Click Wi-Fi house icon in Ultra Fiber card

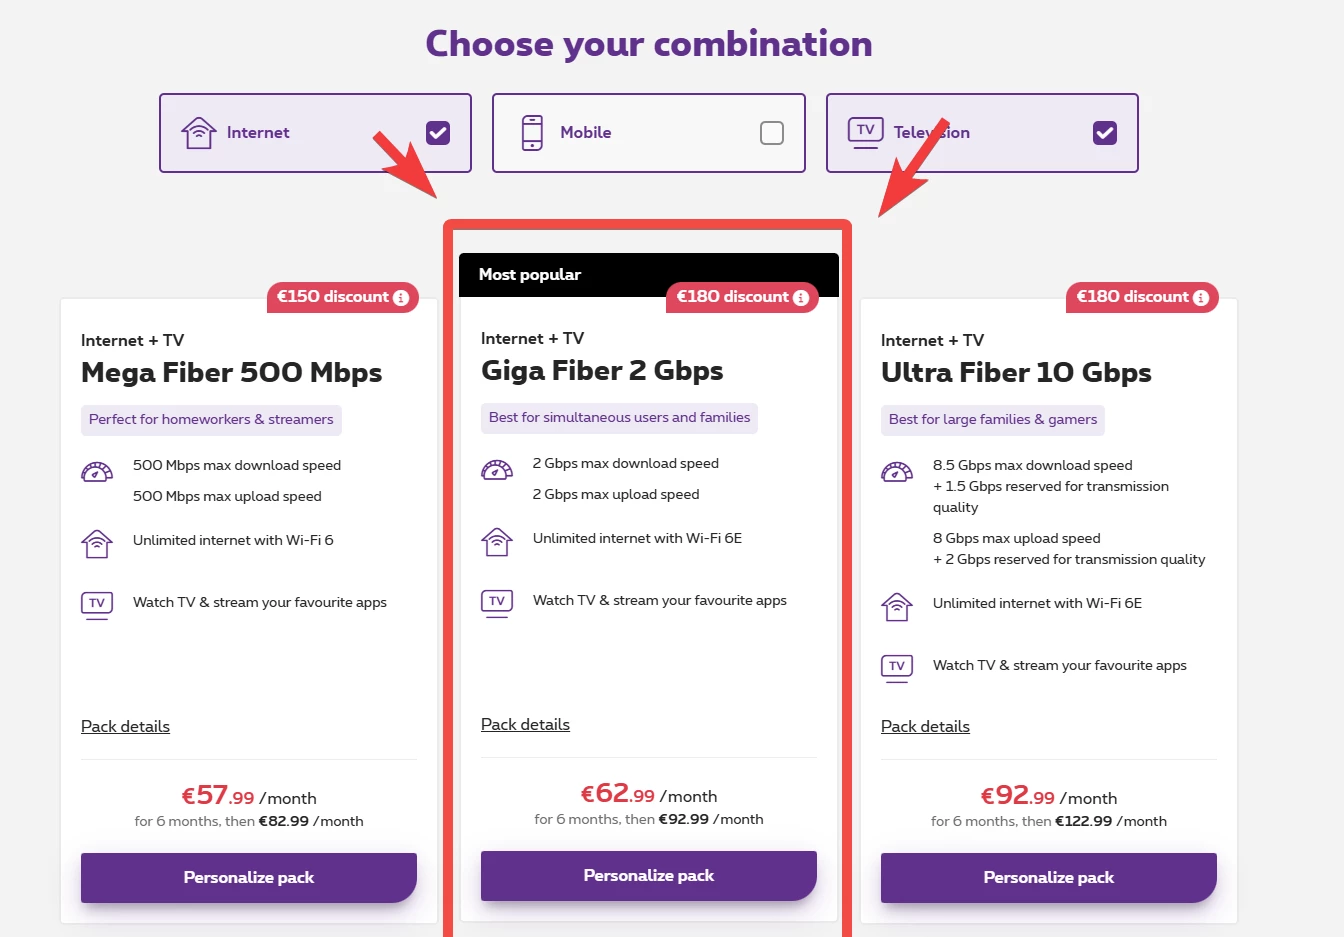tap(897, 606)
